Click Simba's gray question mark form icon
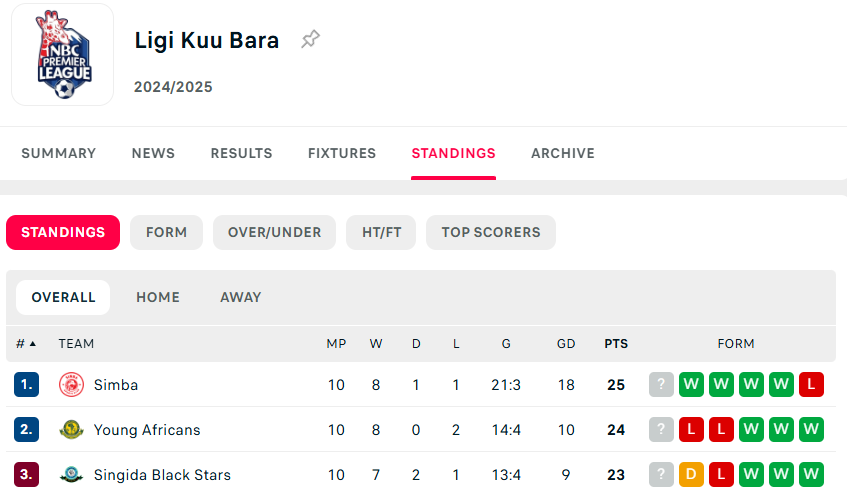 point(661,385)
